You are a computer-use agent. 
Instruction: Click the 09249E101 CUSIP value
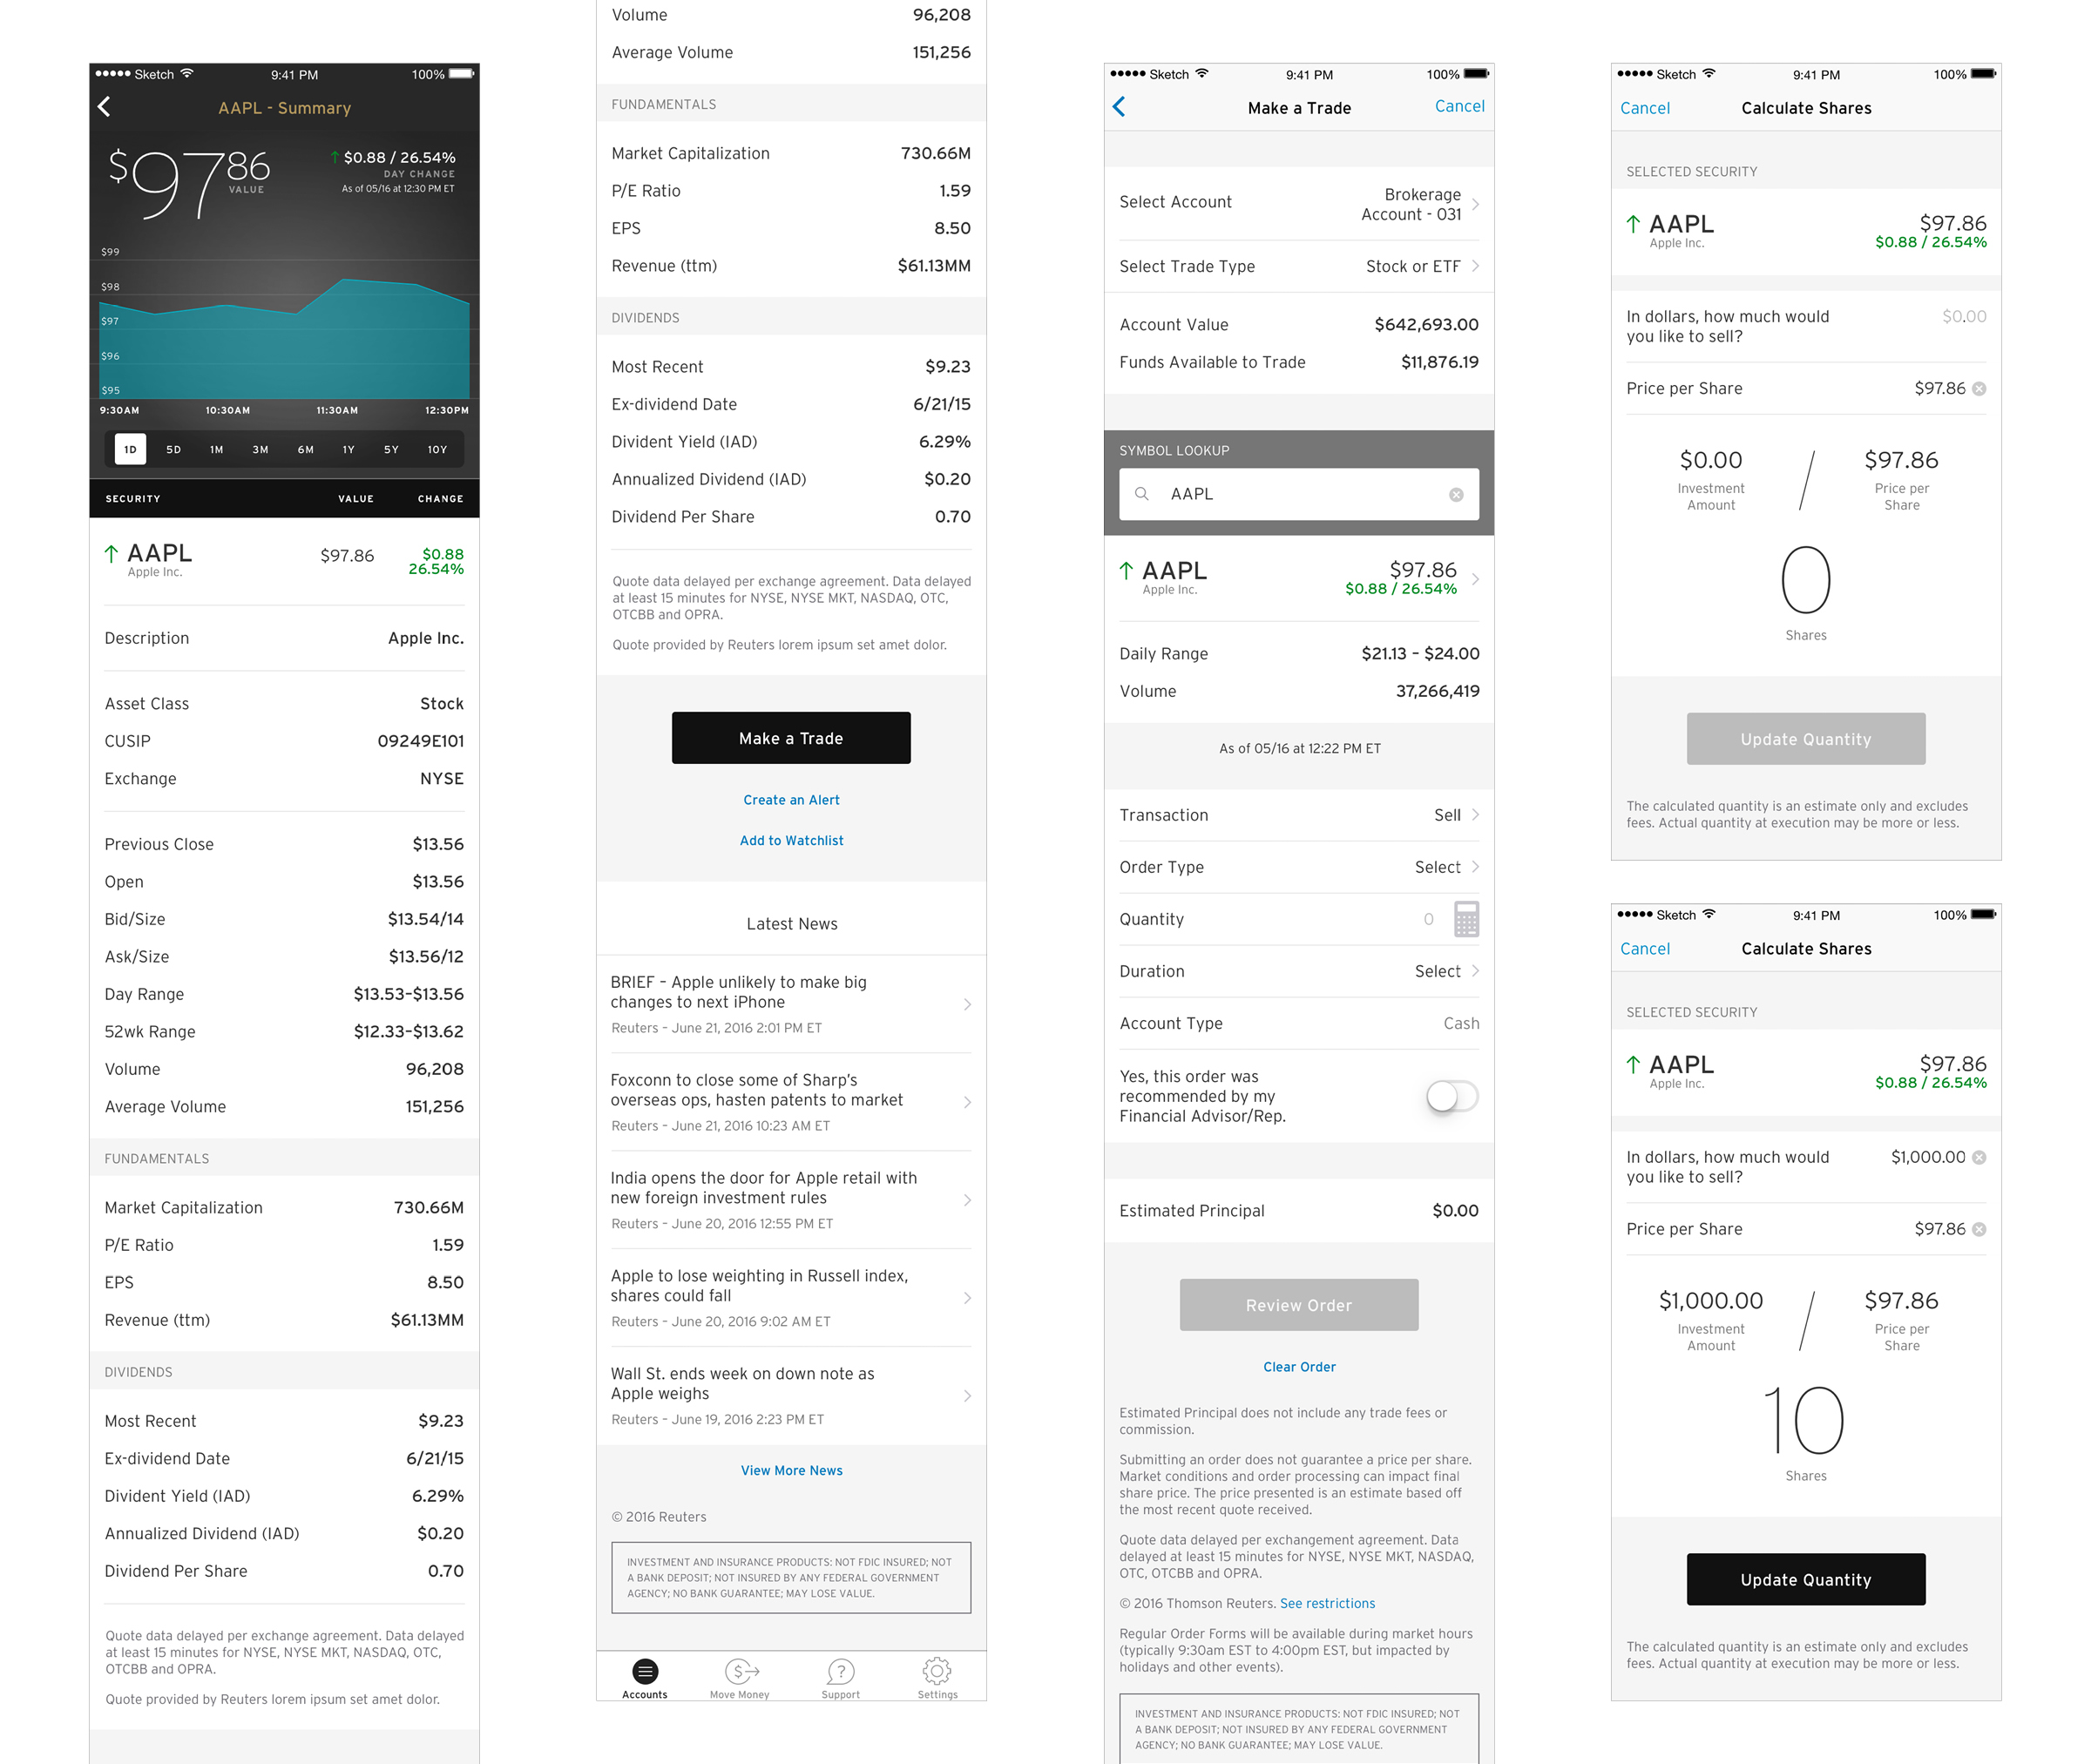[420, 741]
